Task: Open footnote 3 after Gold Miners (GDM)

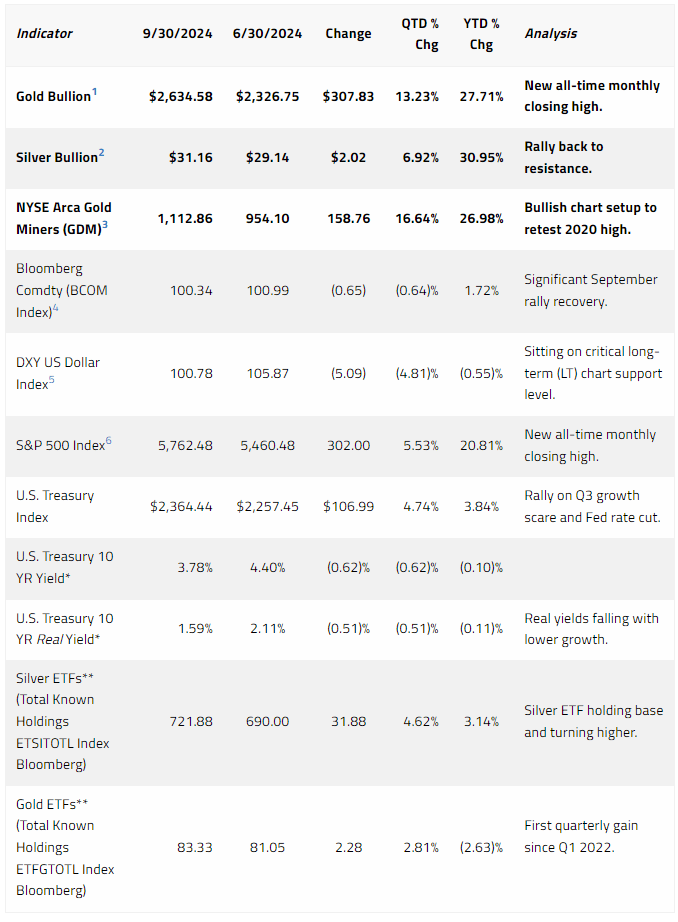Action: (105, 225)
